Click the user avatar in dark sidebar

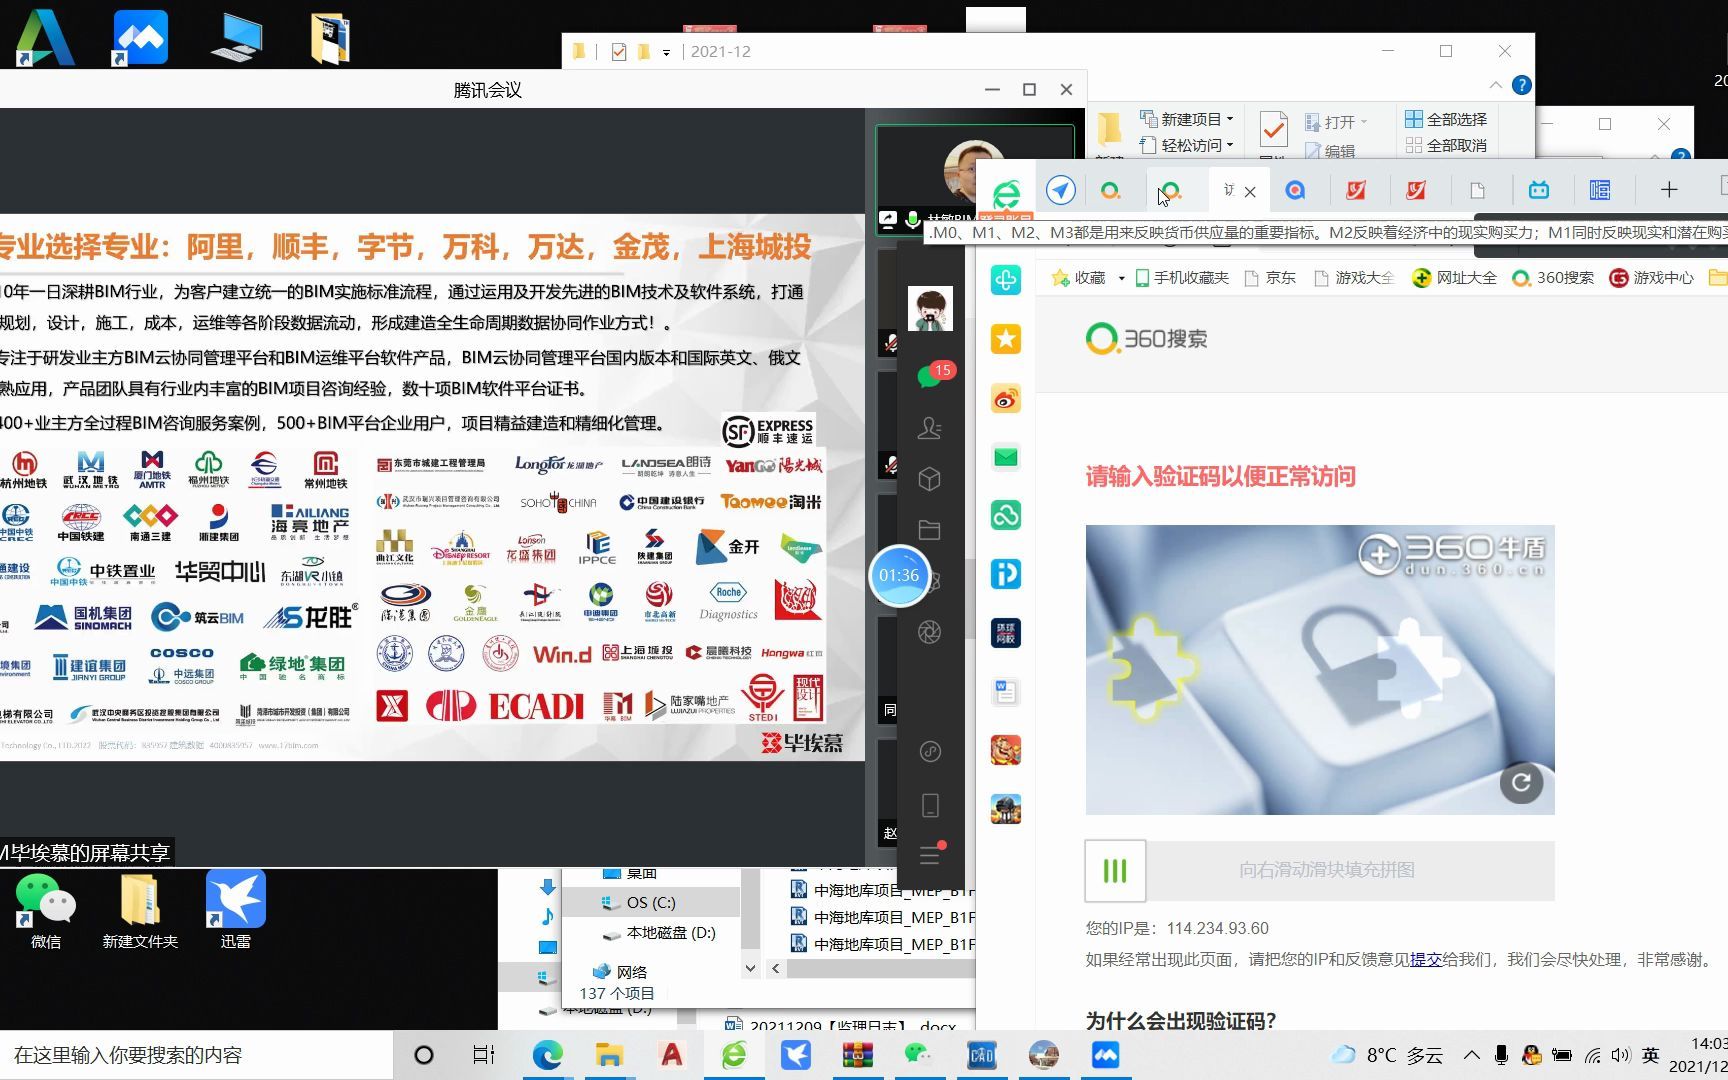930,309
